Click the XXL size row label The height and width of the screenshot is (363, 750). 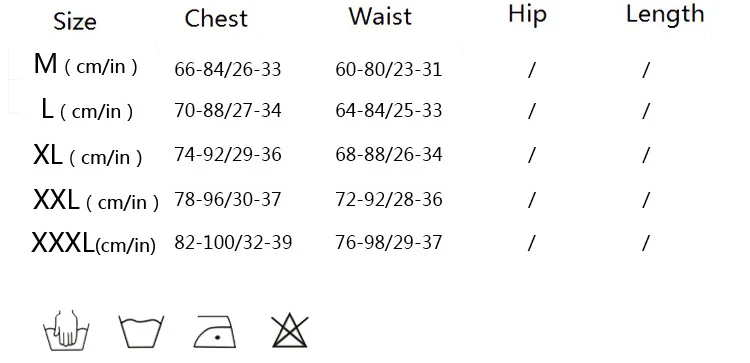(x=96, y=200)
